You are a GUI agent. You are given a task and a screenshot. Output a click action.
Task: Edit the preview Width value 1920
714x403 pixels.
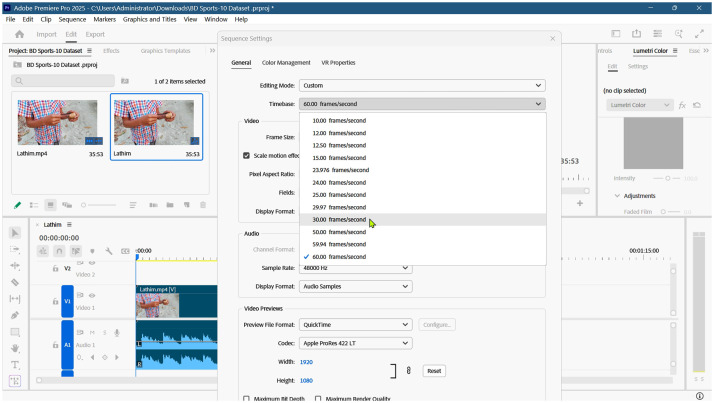[306, 362]
